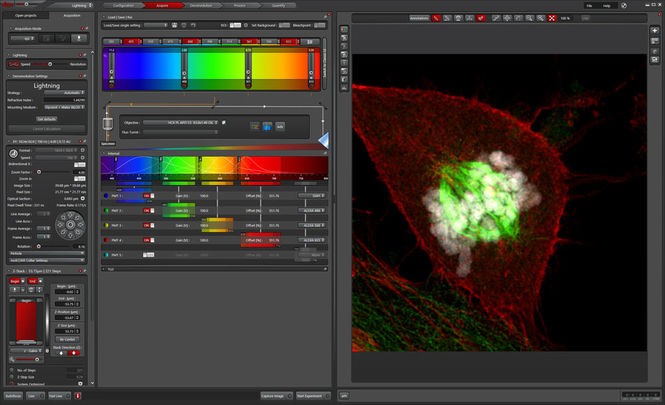Toggle the PMT 2 ON switch

149,211
